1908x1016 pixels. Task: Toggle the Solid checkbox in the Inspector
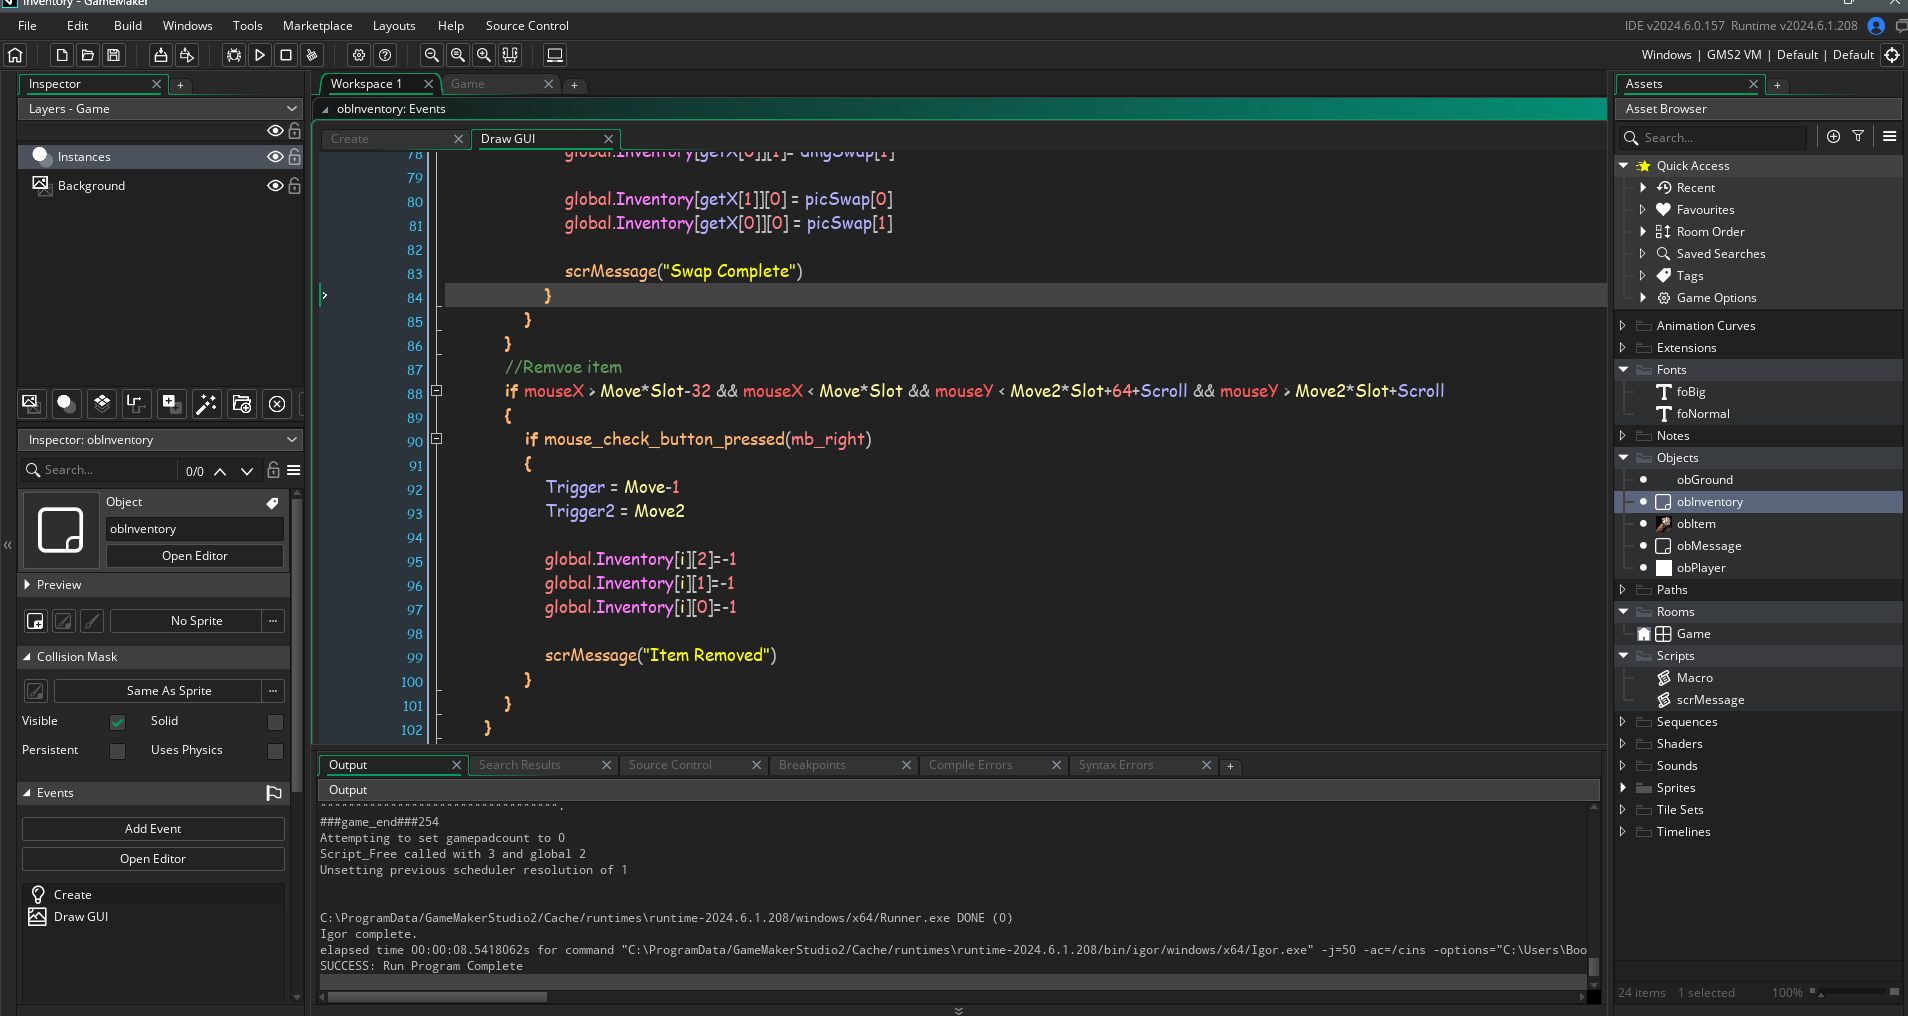tap(275, 721)
